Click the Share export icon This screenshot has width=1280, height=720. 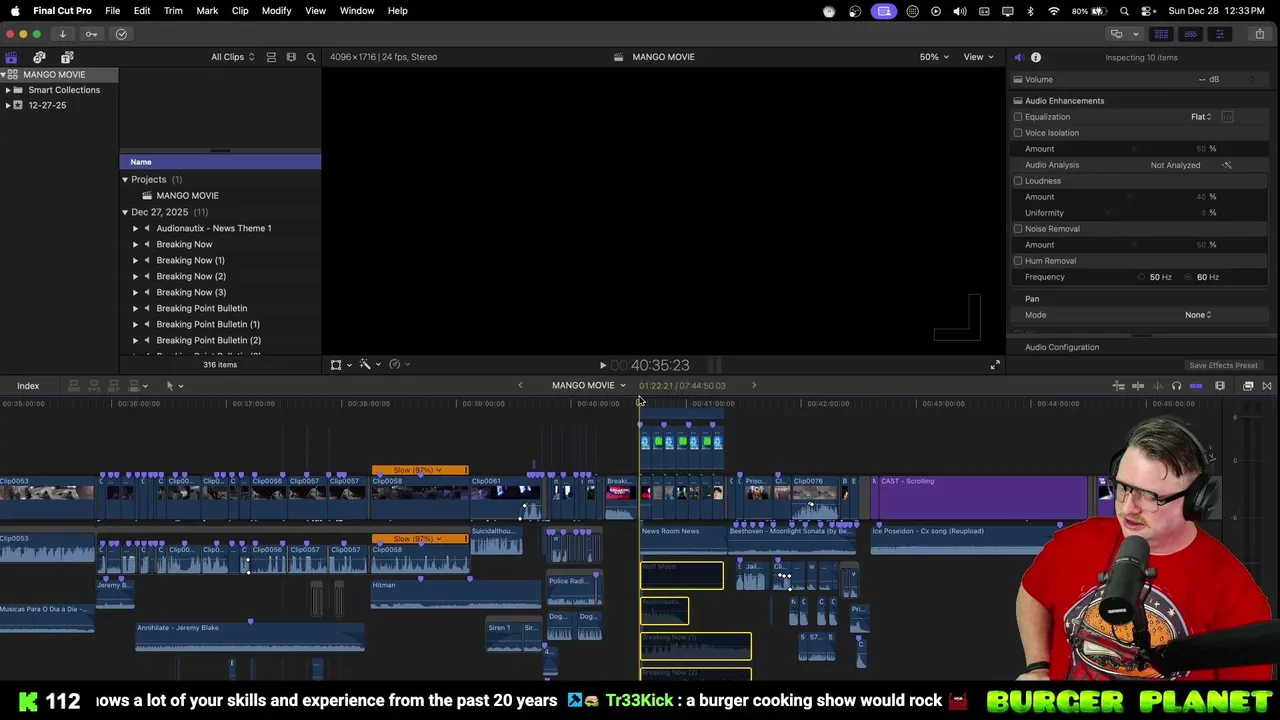point(1259,34)
